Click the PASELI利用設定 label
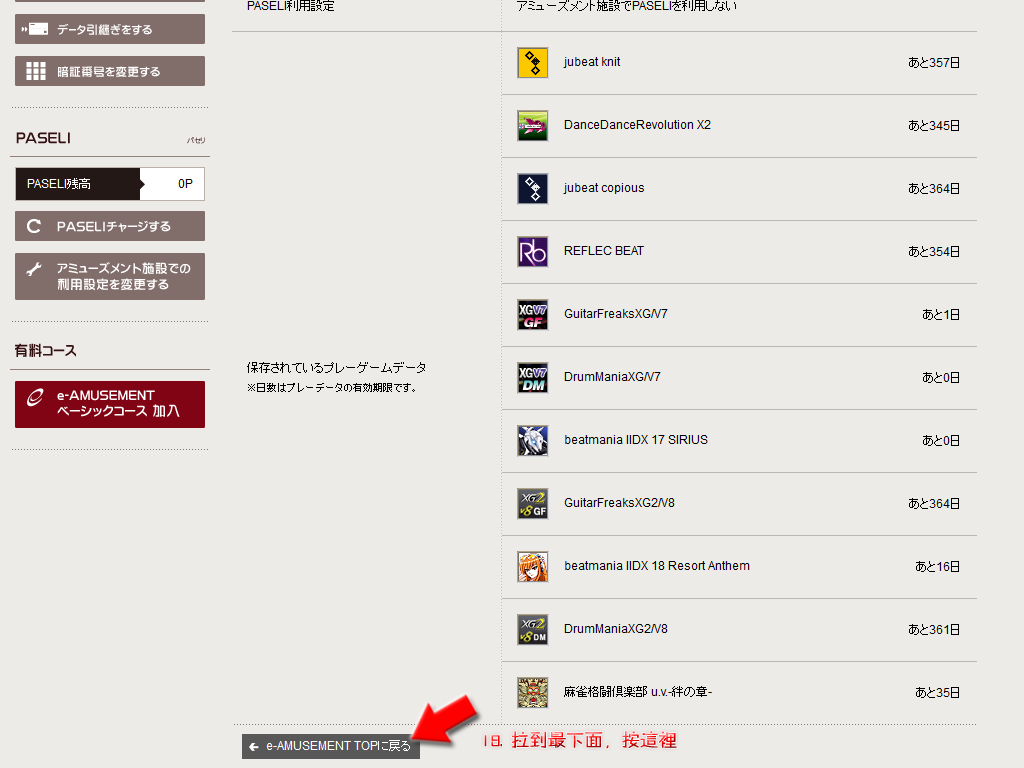Viewport: 1024px width, 768px height. pos(291,7)
